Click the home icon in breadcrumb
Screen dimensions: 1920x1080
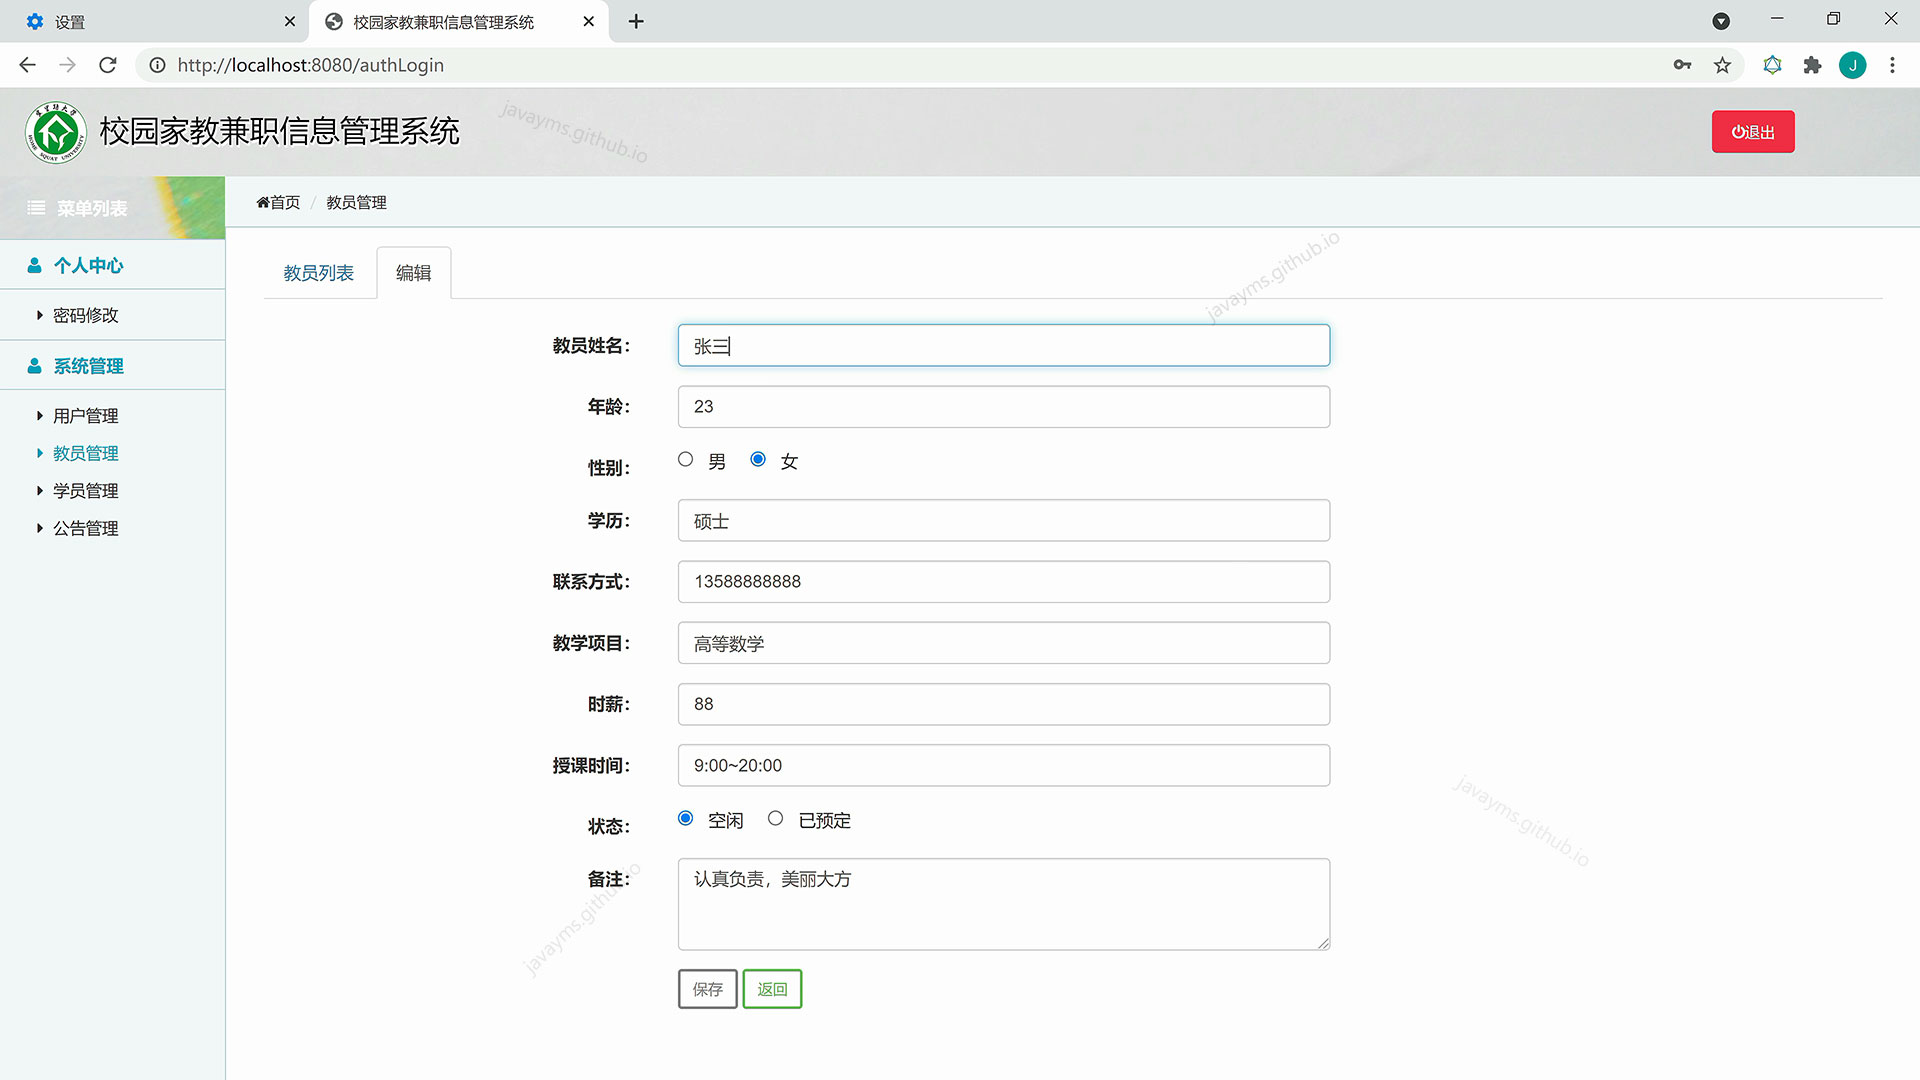263,202
